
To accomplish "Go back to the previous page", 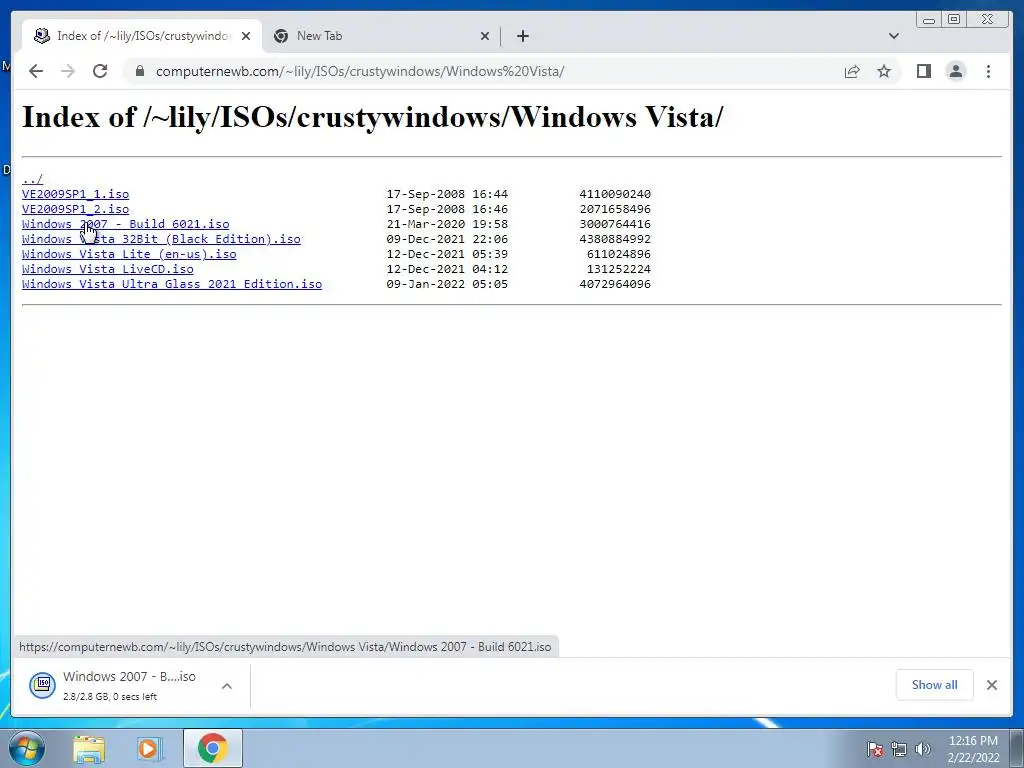I will (x=36, y=71).
